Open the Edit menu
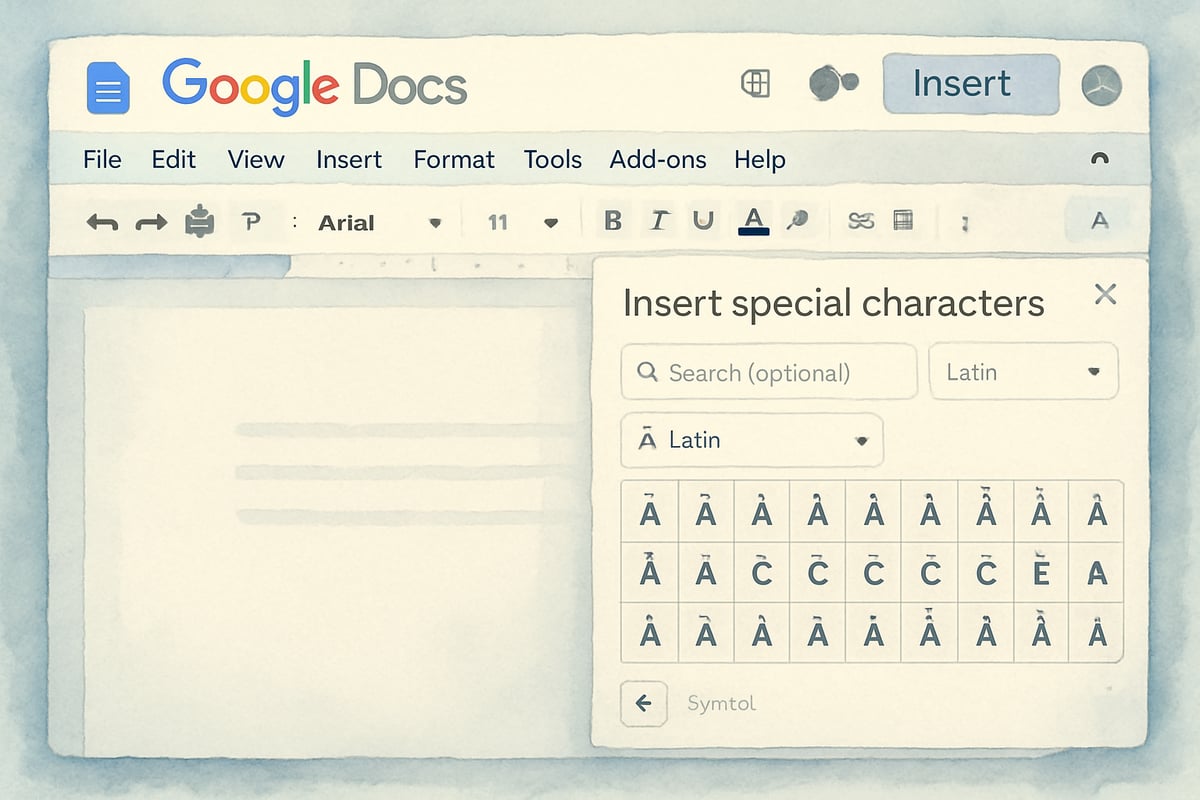1200x800 pixels. (x=174, y=160)
